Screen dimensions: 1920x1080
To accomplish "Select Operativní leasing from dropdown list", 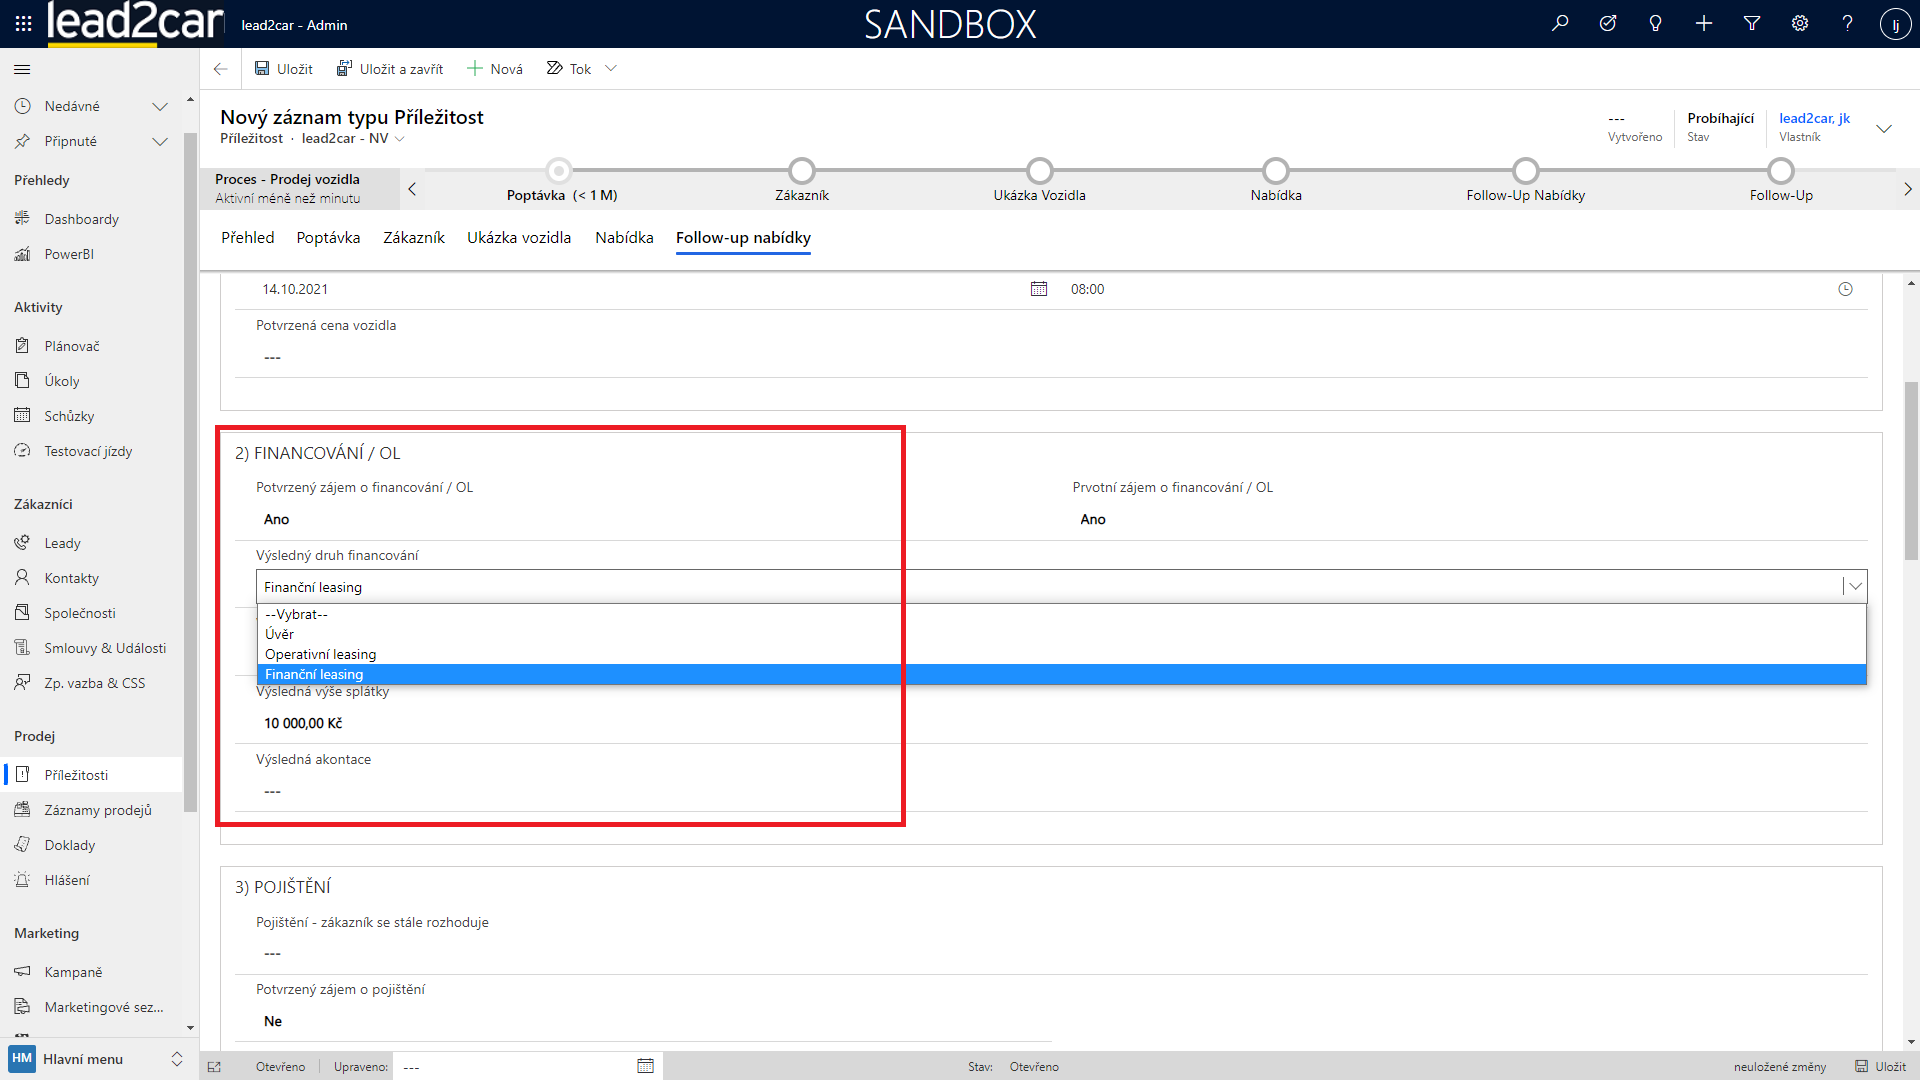I will pos(321,654).
